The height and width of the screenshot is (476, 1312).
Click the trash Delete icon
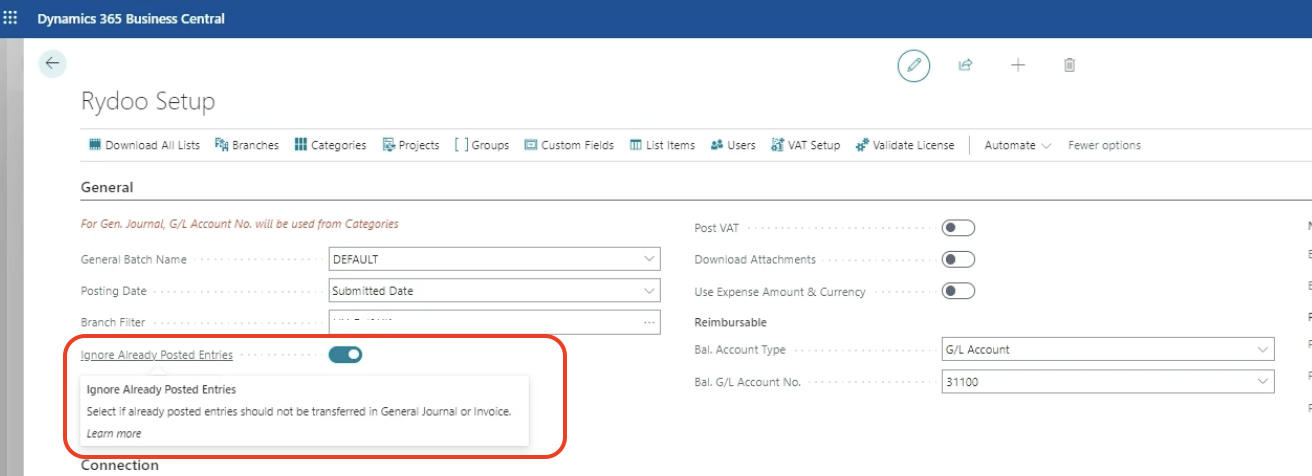click(1069, 65)
